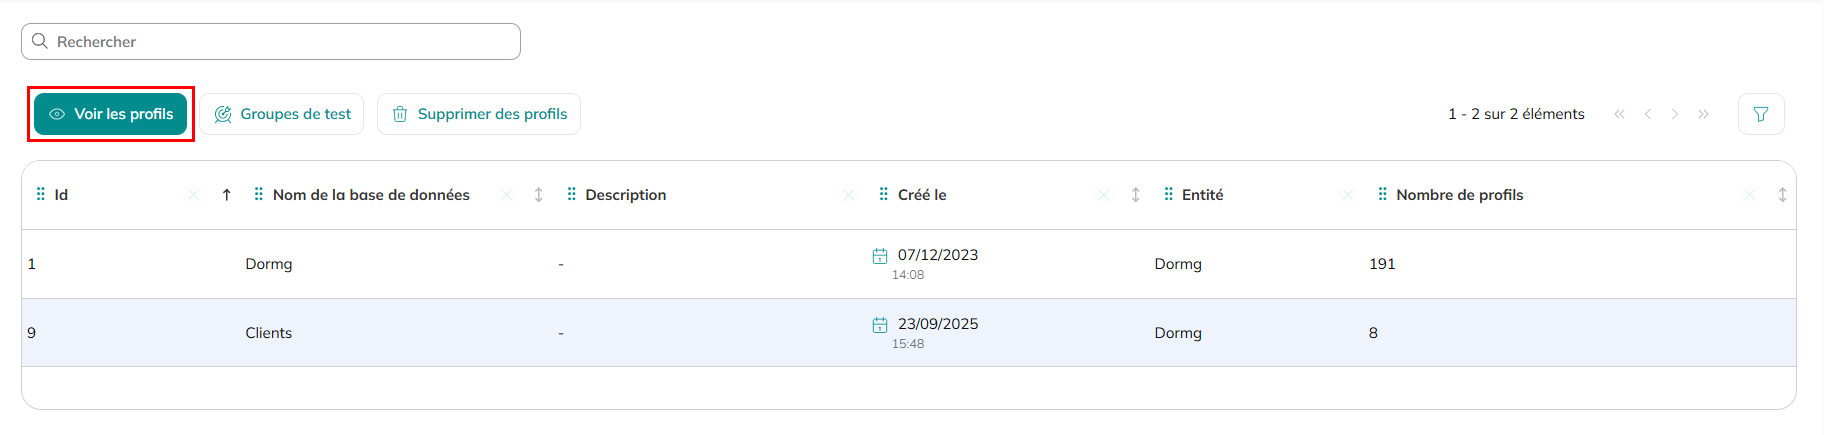This screenshot has height=435, width=1824.
Task: Click the Voir les profils button
Action: 110,114
